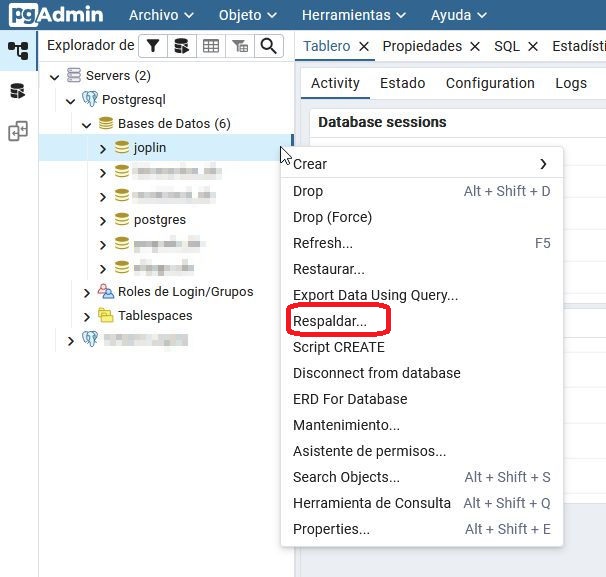This screenshot has height=577, width=606.
Task: Expand the Roles de Login/Grupos node
Action: click(x=87, y=292)
